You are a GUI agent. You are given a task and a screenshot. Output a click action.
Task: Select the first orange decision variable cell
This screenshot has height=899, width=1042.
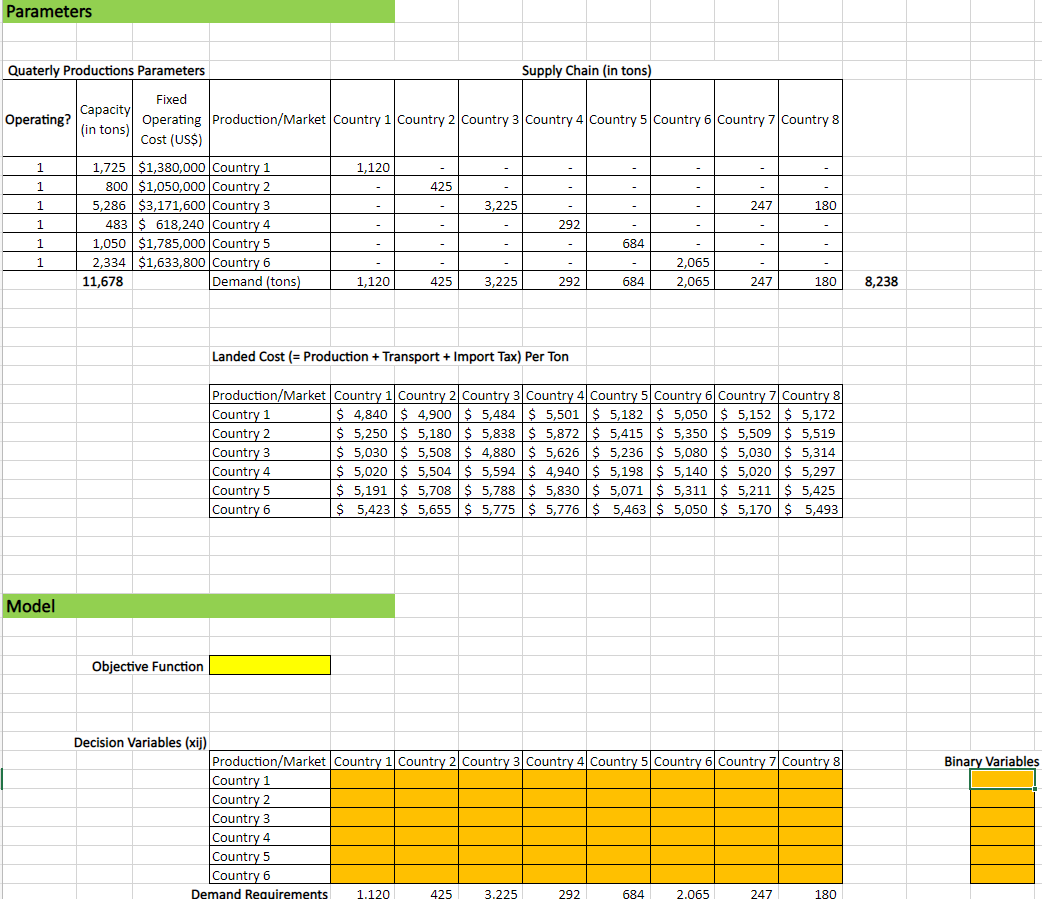coord(362,780)
